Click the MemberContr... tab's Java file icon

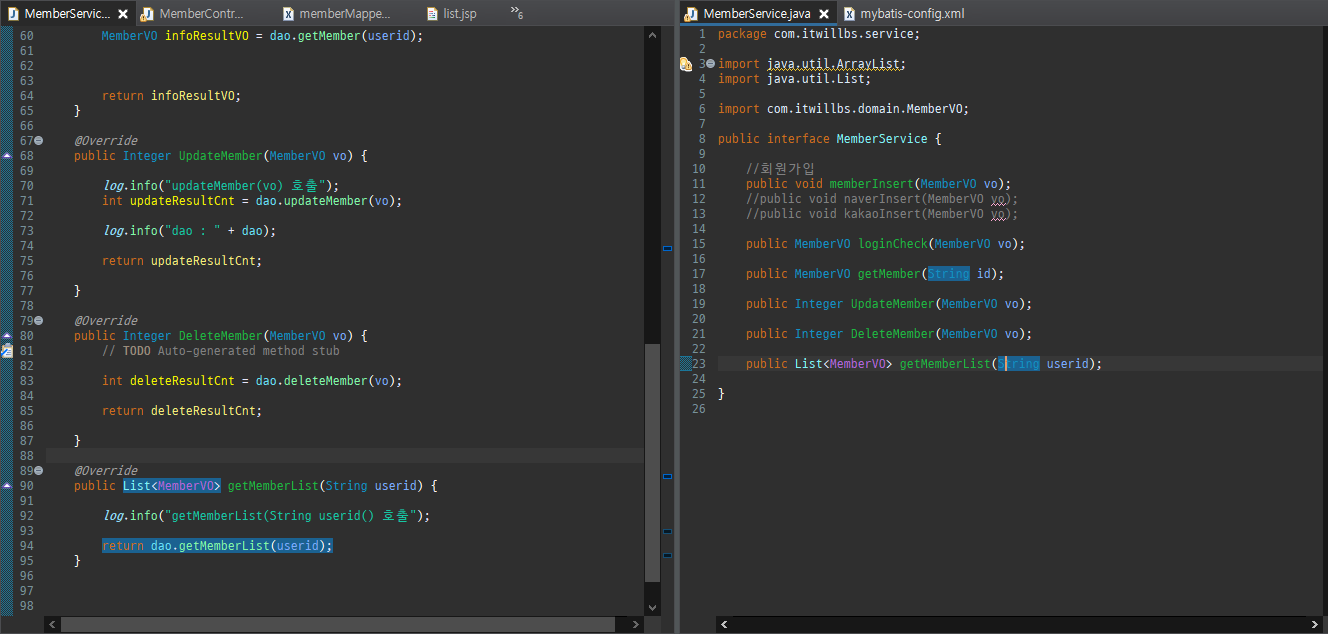pyautogui.click(x=147, y=14)
